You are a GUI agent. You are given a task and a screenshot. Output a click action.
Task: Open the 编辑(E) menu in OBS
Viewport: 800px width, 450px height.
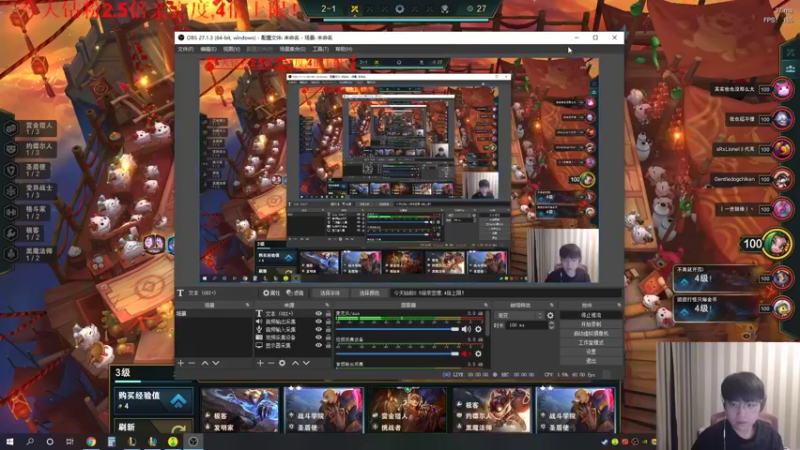tap(208, 49)
